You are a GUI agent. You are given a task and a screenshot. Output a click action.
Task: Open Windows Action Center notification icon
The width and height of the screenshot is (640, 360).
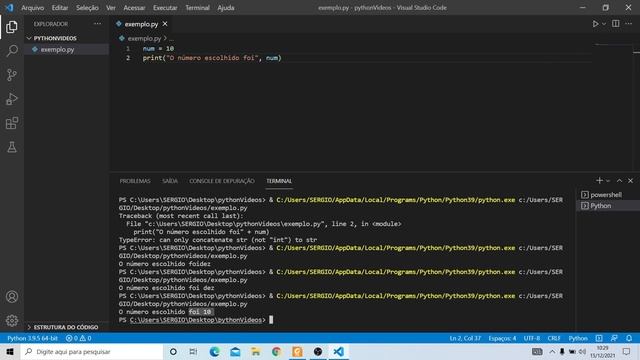coord(627,351)
